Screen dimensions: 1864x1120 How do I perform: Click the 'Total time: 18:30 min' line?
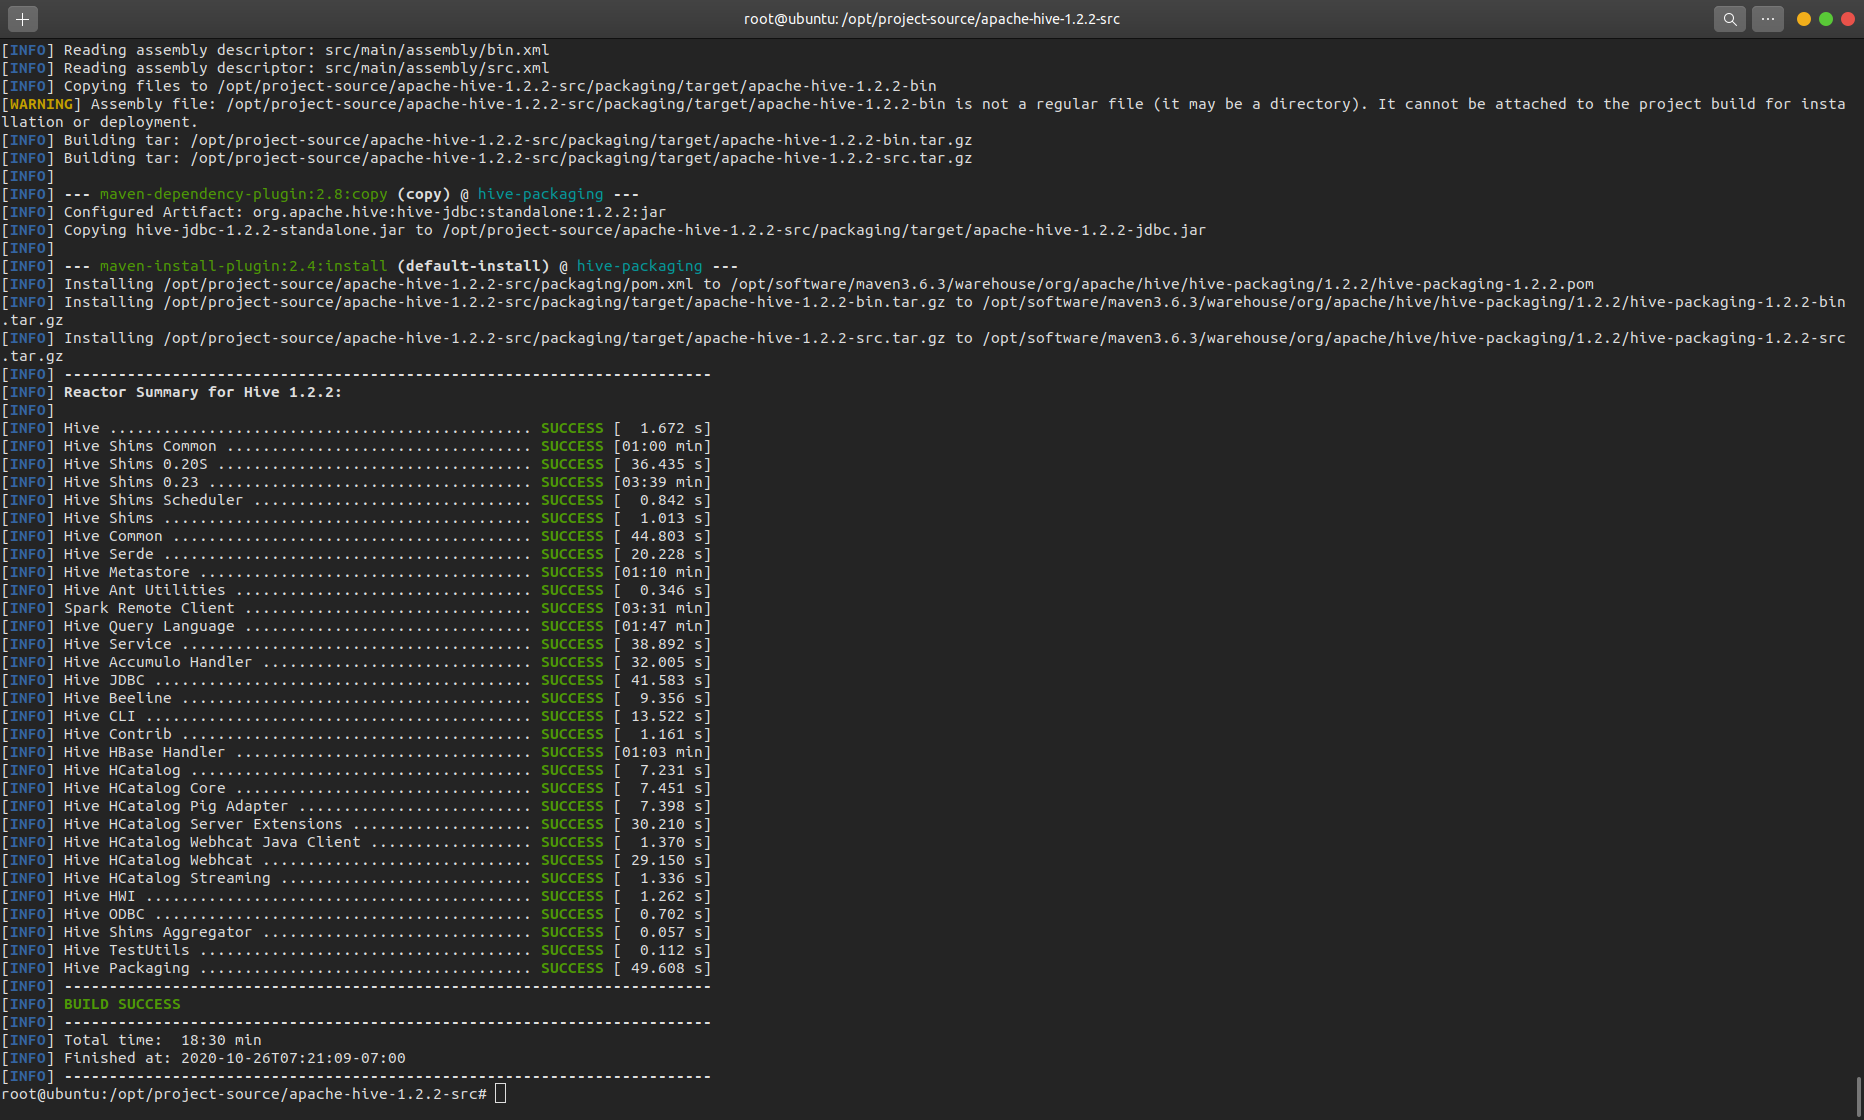coord(132,1040)
